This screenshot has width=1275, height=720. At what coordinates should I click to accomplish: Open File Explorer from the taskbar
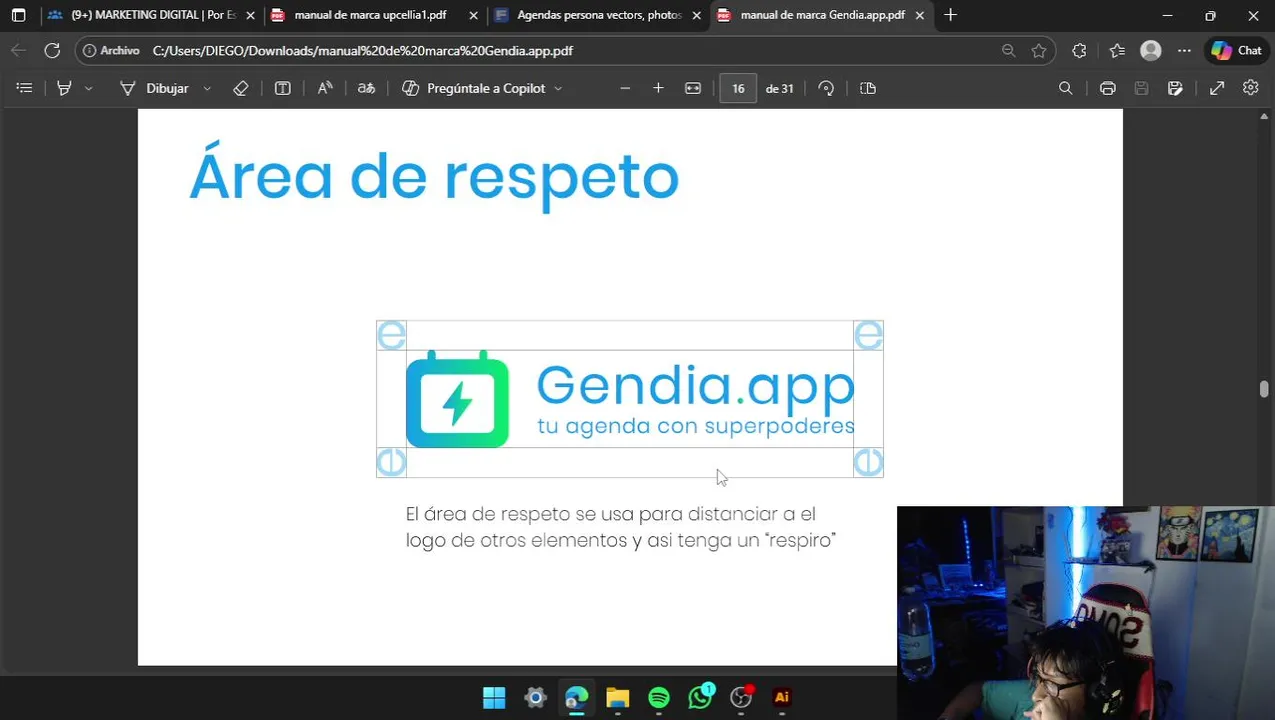coord(618,698)
